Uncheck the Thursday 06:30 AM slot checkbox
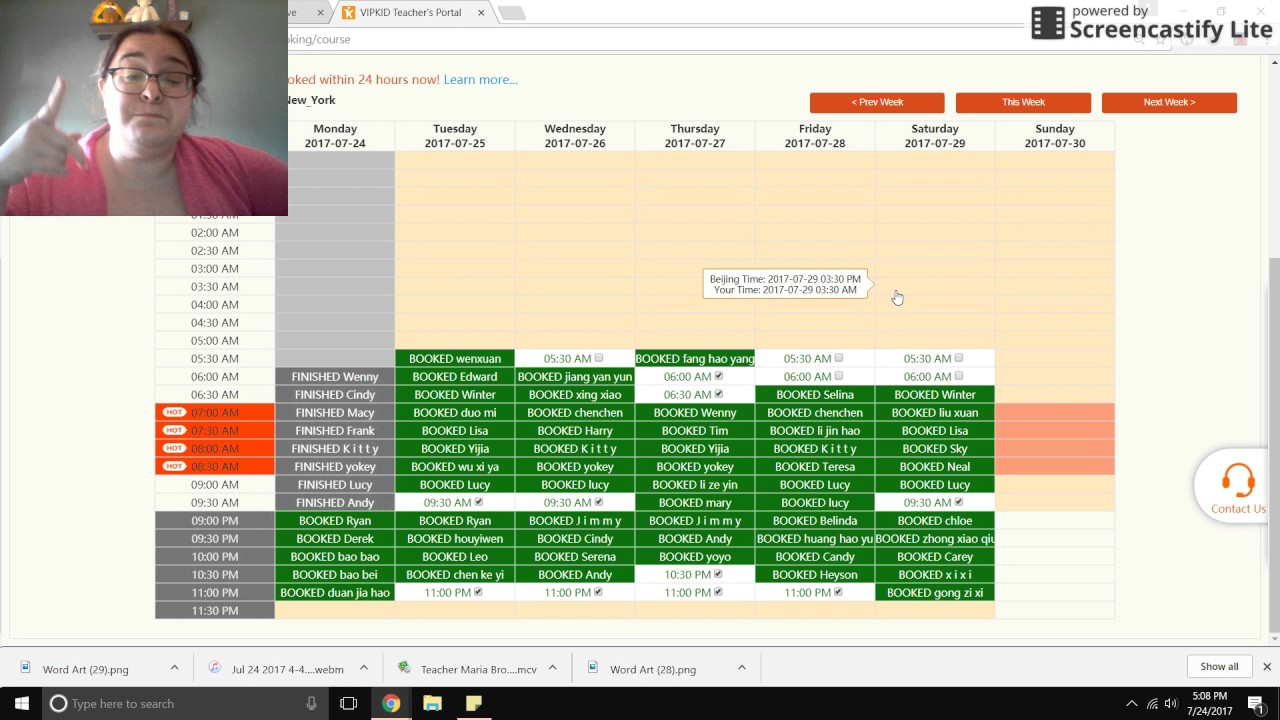The image size is (1280, 720). 719,394
